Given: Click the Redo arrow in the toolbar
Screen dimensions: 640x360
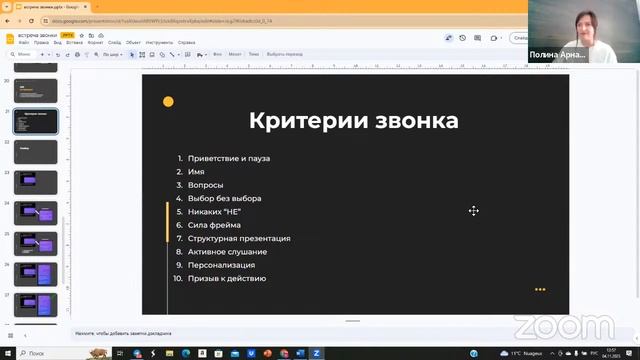Looking at the screenshot, I should pyautogui.click(x=67, y=54).
